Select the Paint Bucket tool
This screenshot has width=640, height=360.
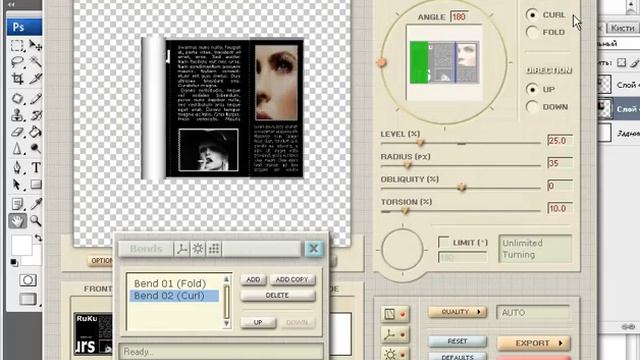point(35,132)
